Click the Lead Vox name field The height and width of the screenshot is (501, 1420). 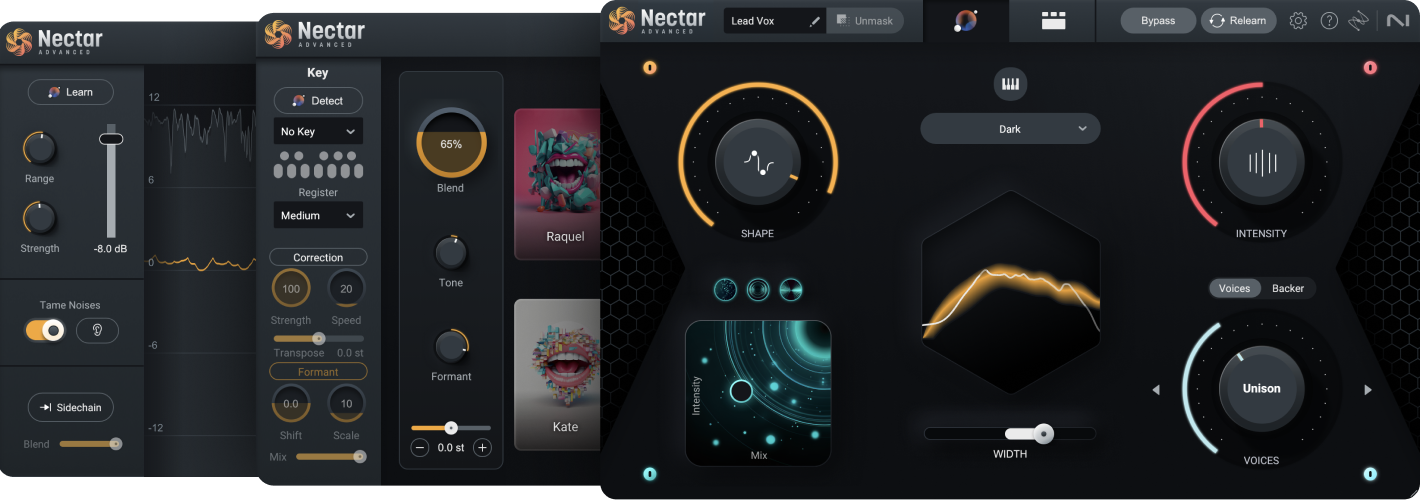tap(775, 21)
